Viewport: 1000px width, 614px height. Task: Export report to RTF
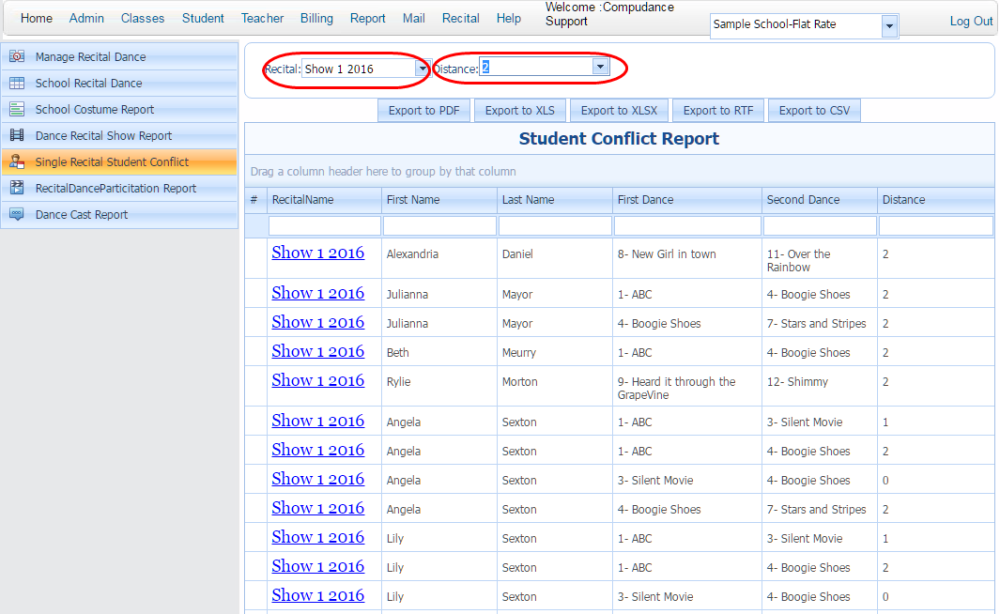tap(717, 110)
